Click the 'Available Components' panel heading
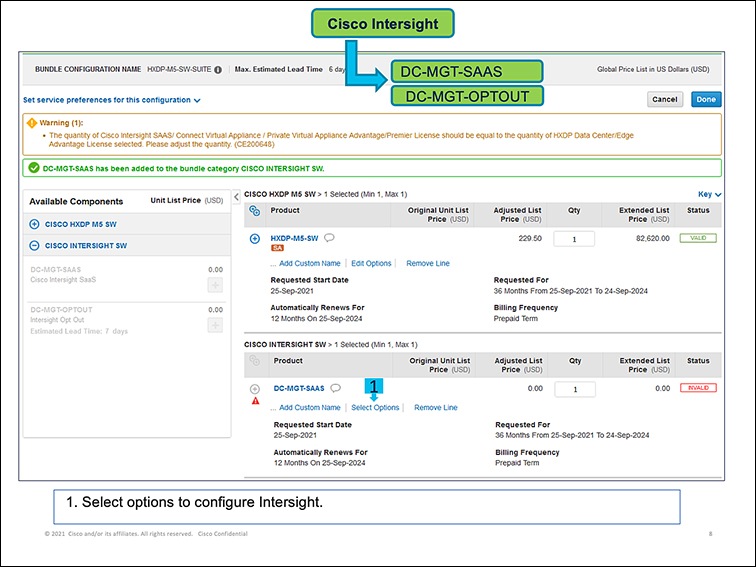Screen dimensions: 756x567 click(76, 202)
